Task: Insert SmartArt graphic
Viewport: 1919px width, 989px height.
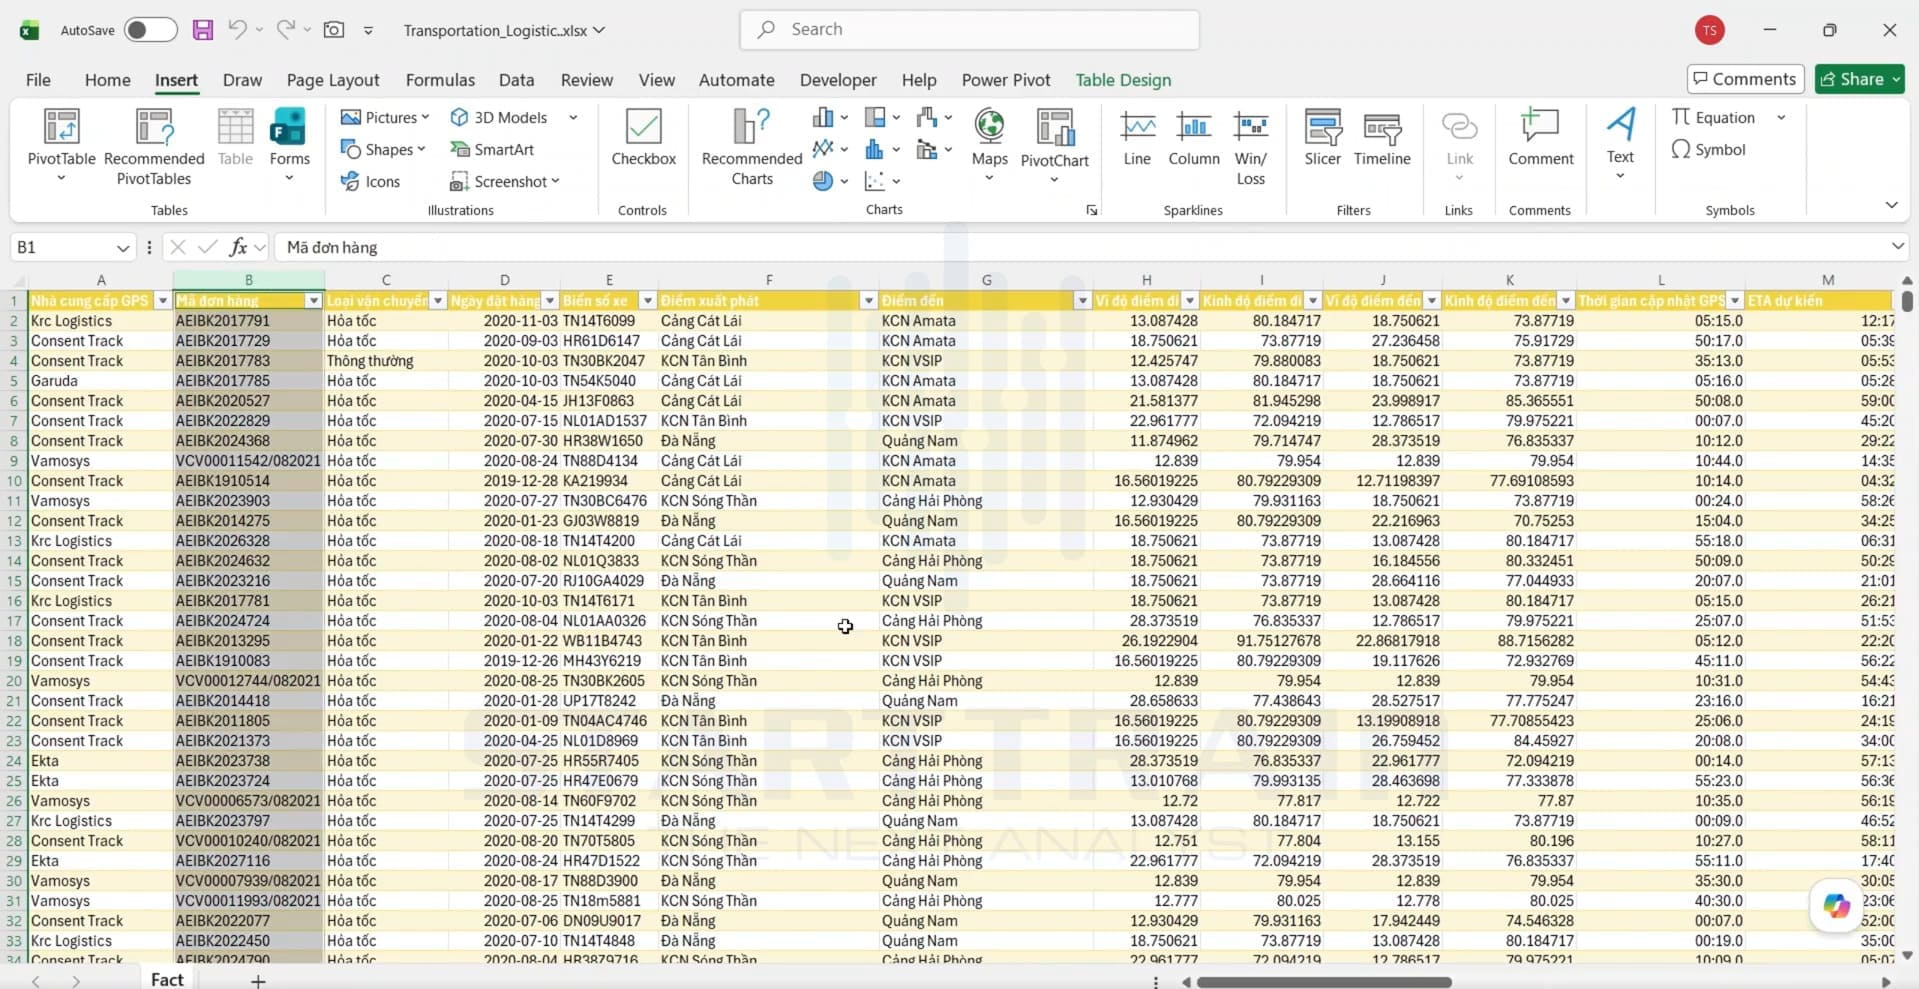Action: 492,149
